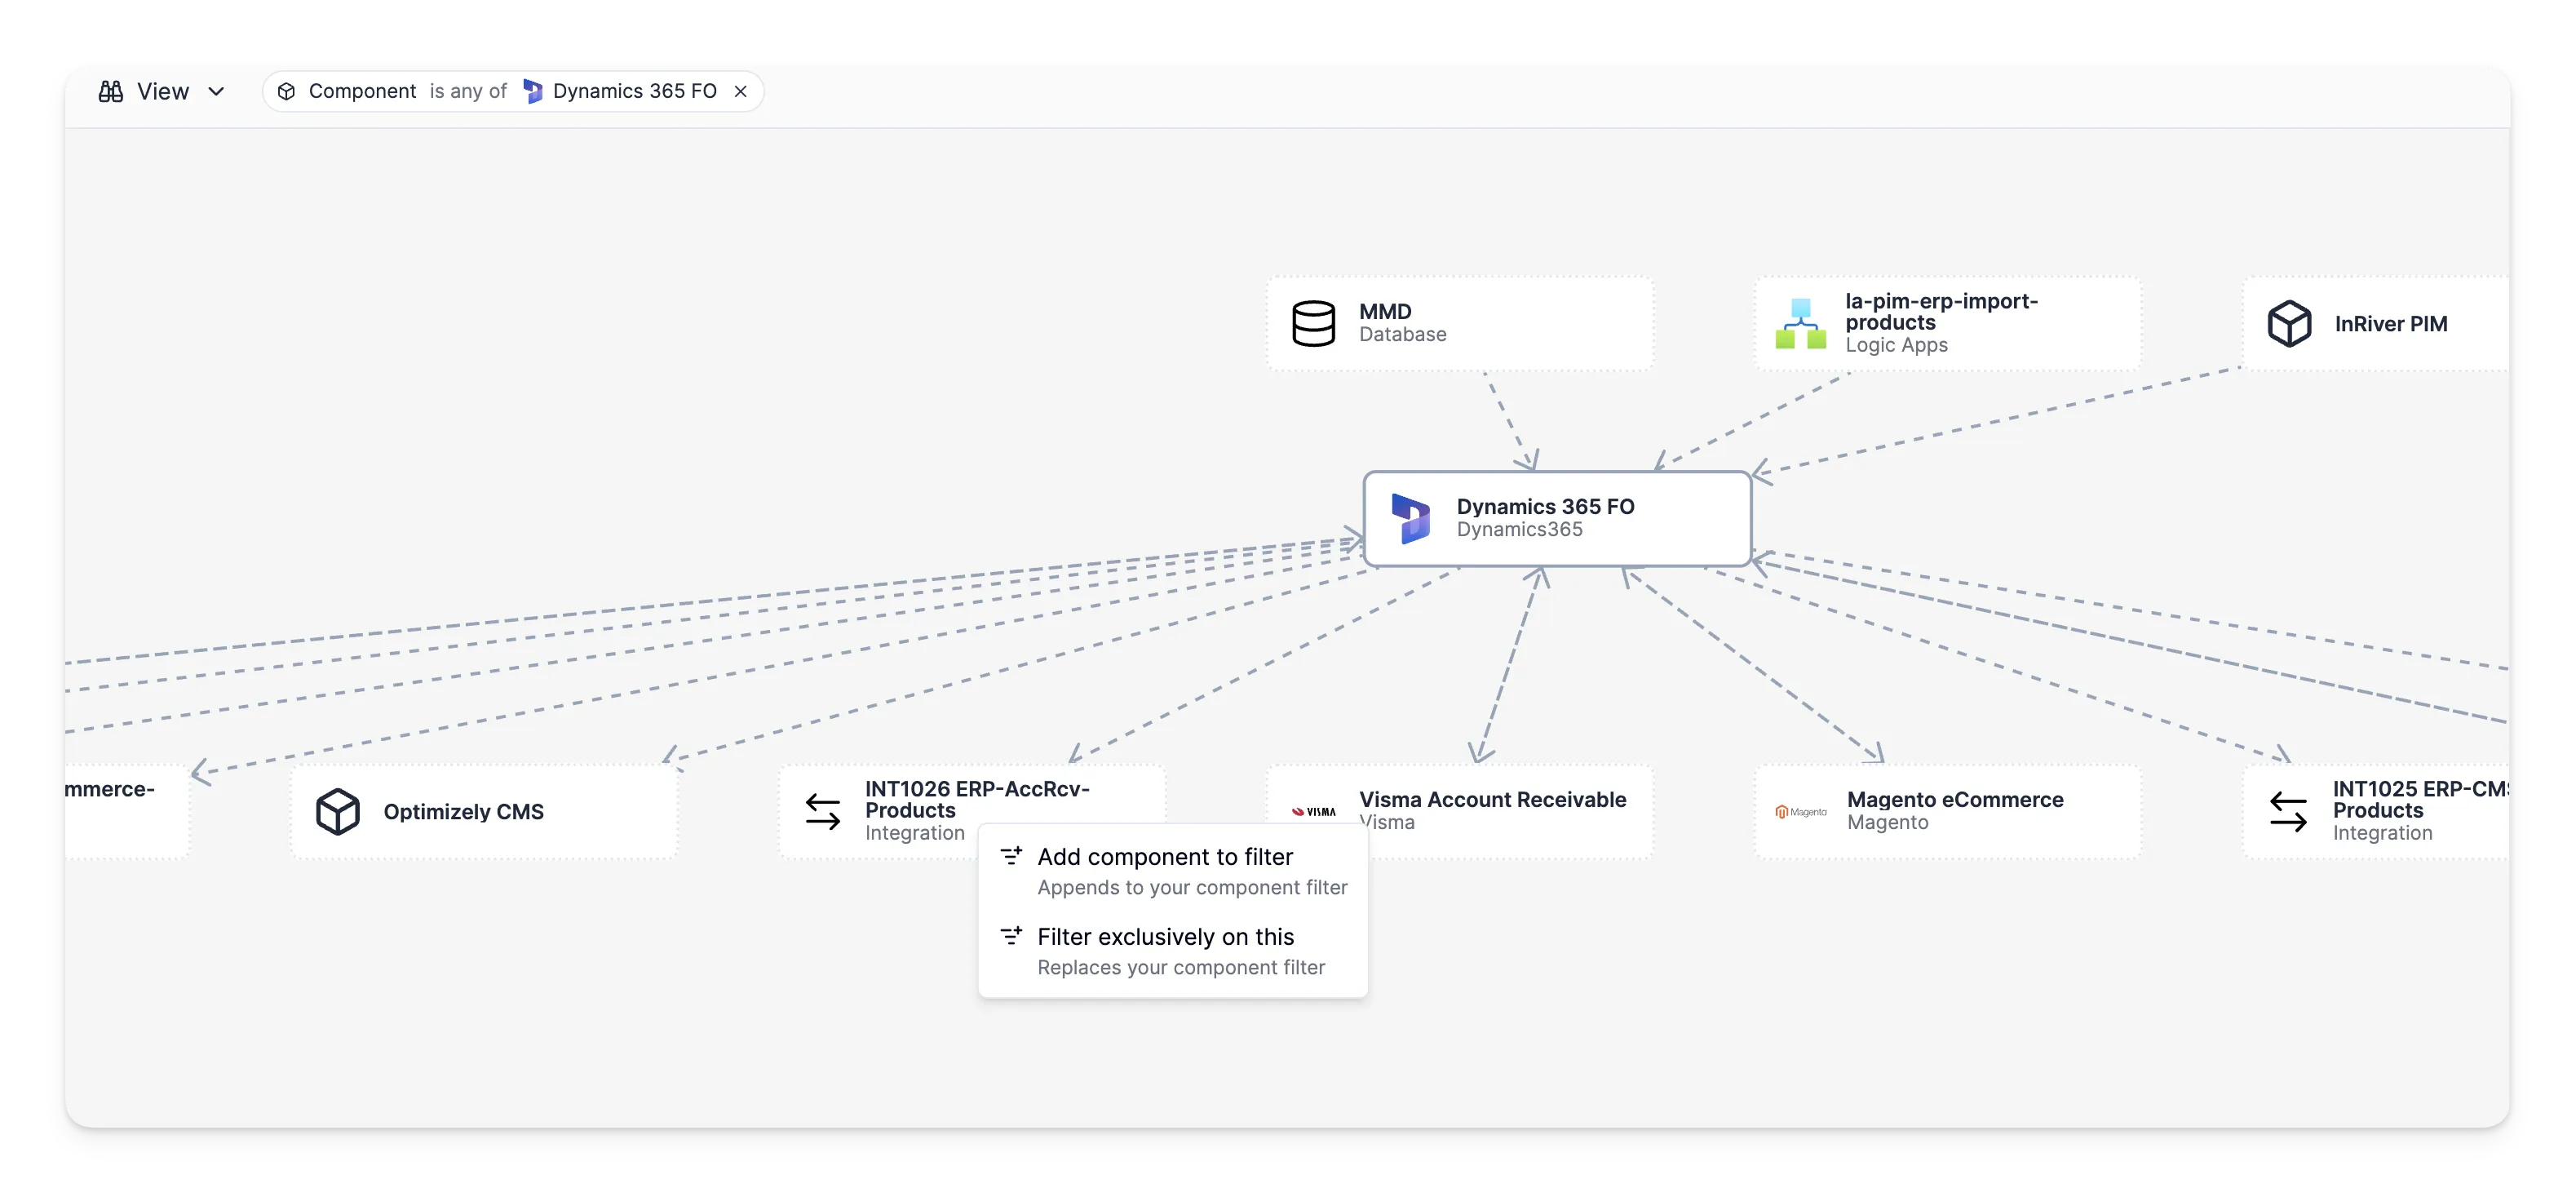Click the Dynamics 365 logo inside the filter chip
This screenshot has width=2576, height=1193.
[x=533, y=91]
